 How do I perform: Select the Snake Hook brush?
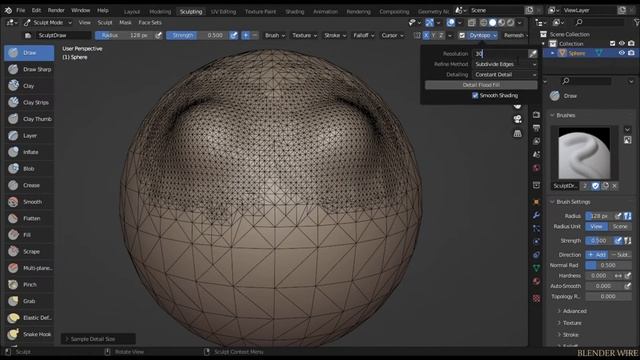pos(29,334)
